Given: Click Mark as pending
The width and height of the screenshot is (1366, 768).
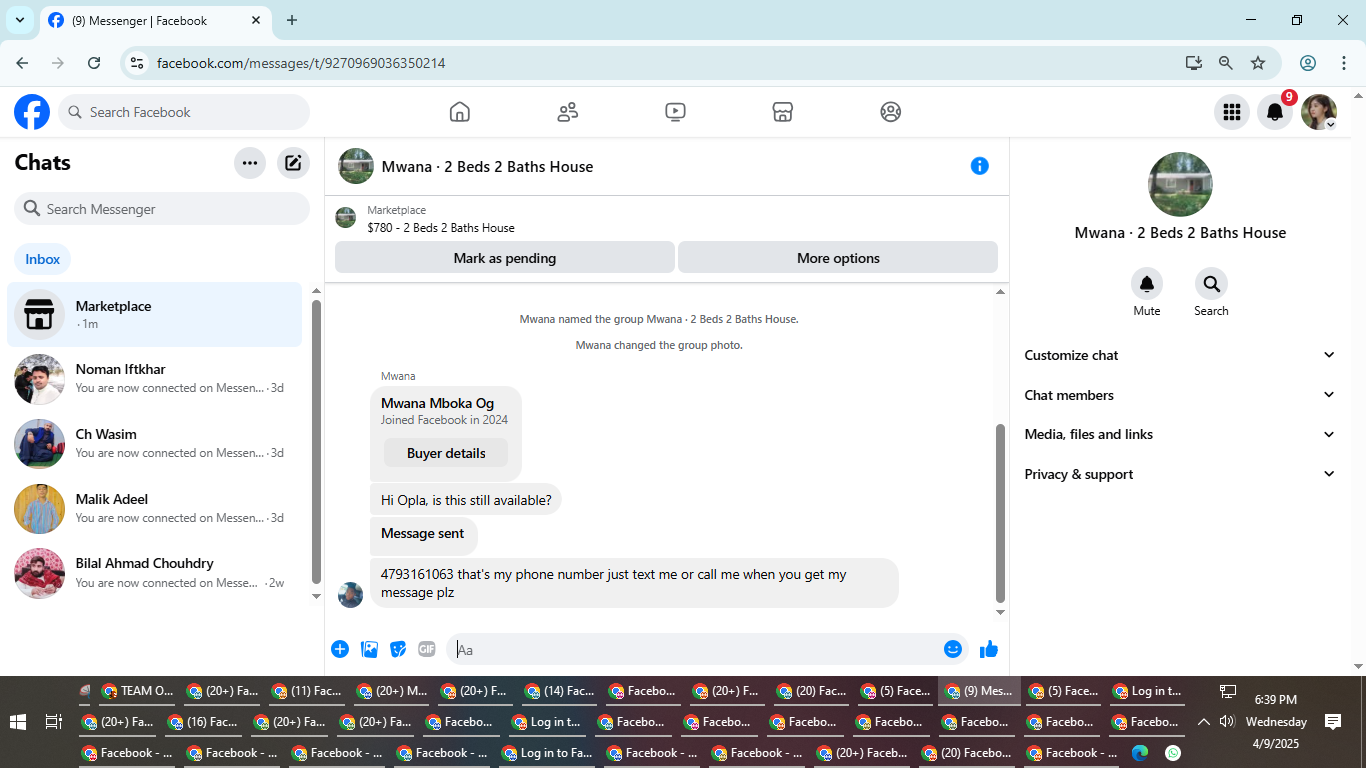Looking at the screenshot, I should 505,258.
